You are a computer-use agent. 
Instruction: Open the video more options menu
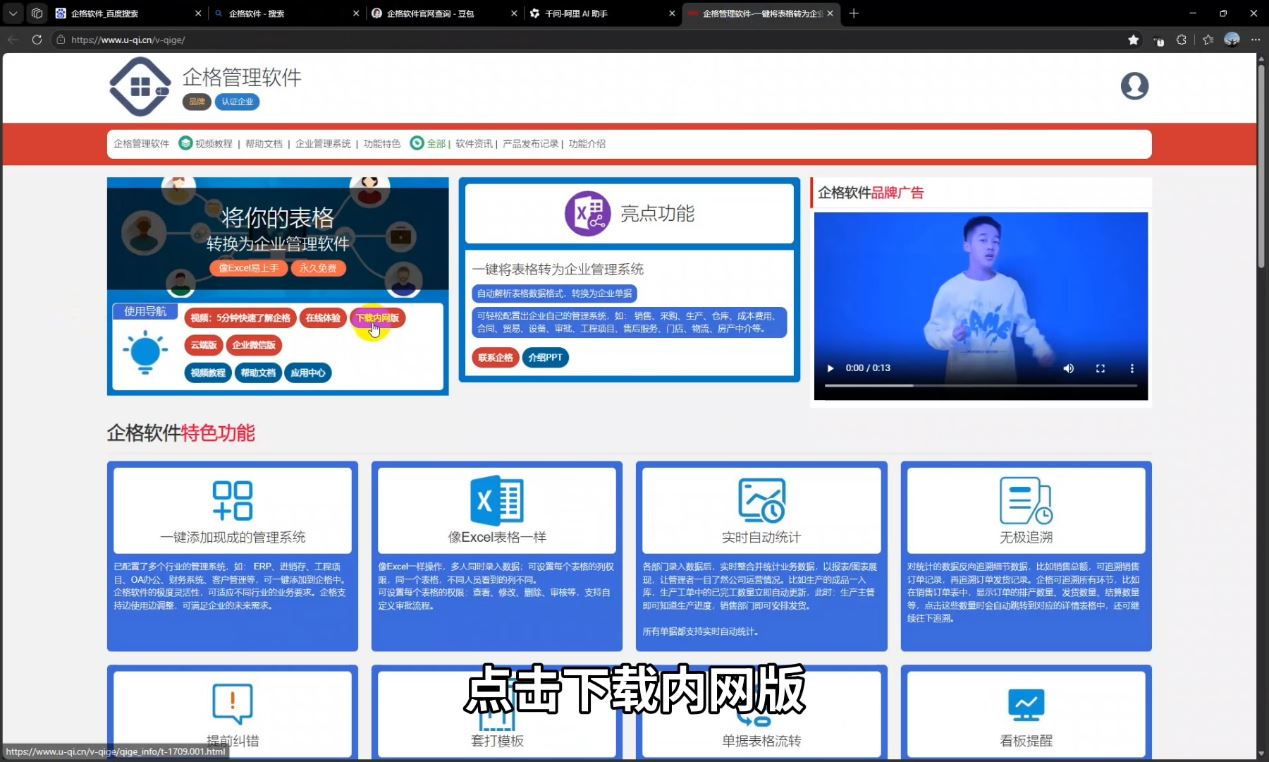click(x=1132, y=368)
